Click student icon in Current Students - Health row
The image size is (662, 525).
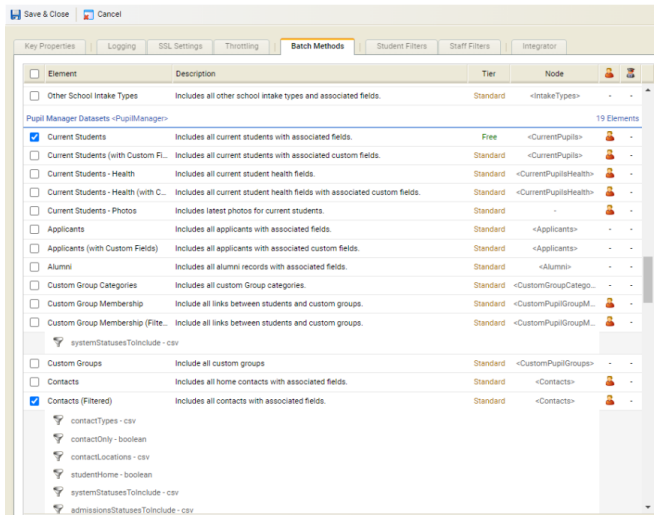pos(610,173)
